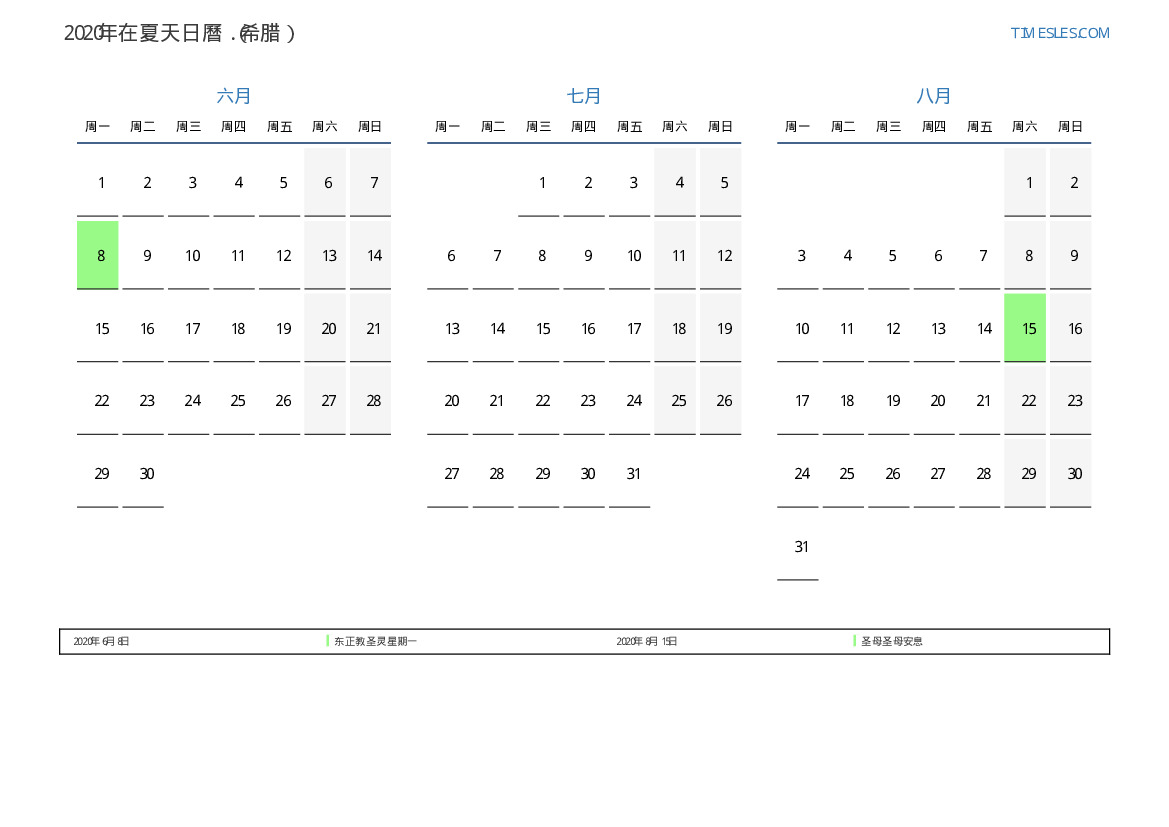Select the 八月 month heading
1169x827 pixels.
(933, 95)
